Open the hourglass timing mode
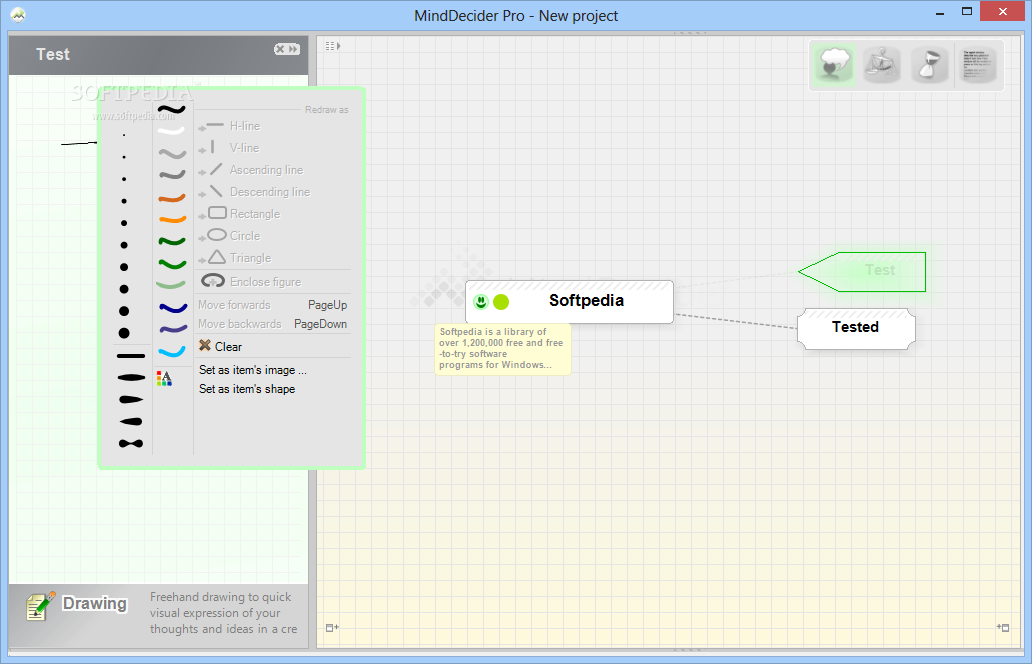The image size is (1032, 664). click(x=929, y=65)
